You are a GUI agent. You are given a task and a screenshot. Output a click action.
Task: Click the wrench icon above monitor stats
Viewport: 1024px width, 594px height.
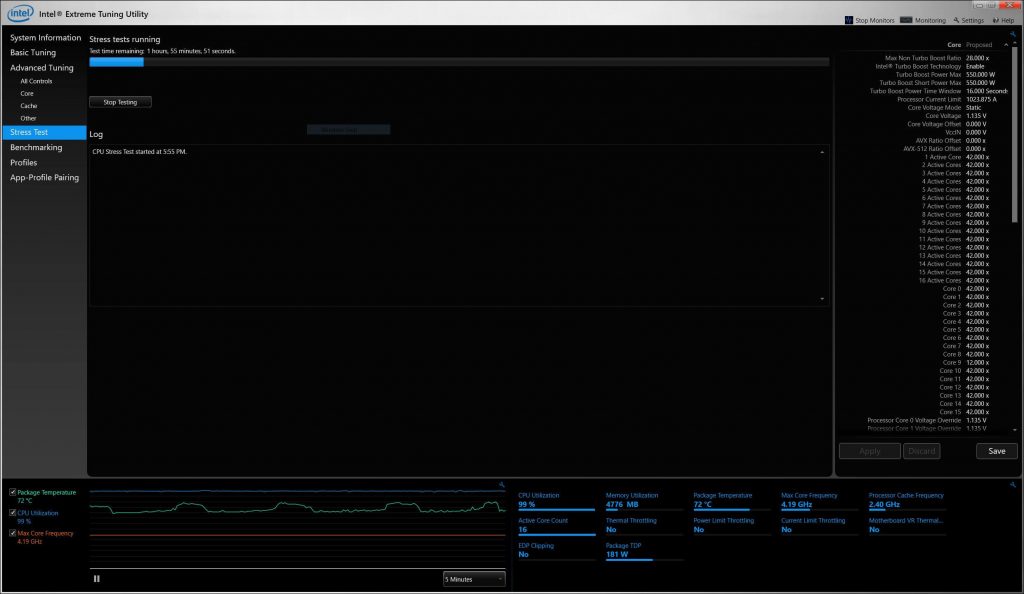tap(1013, 485)
